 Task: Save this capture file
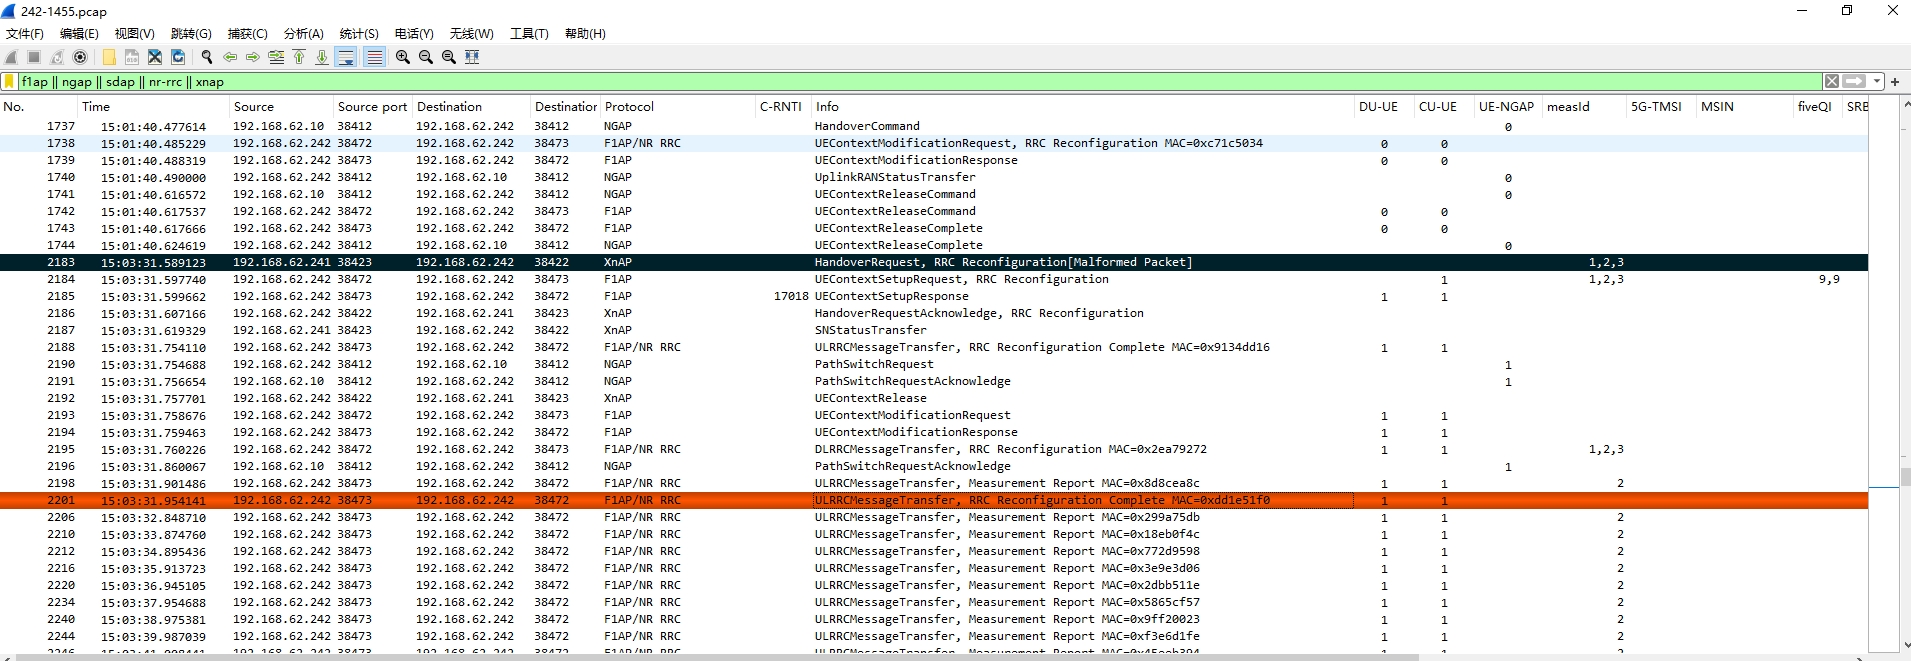[131, 57]
